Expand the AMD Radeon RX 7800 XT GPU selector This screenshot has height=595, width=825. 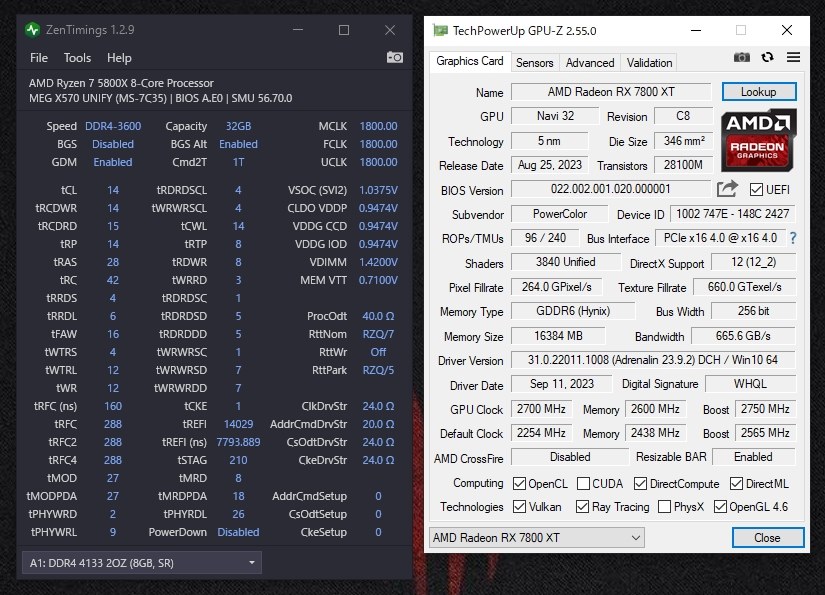[x=538, y=538]
